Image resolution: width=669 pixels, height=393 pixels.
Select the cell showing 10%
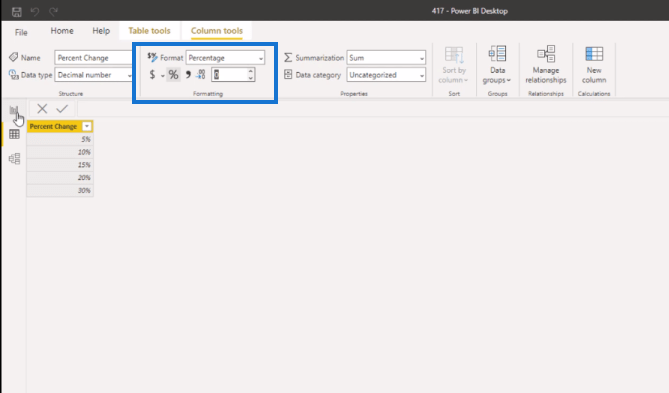[x=60, y=152]
